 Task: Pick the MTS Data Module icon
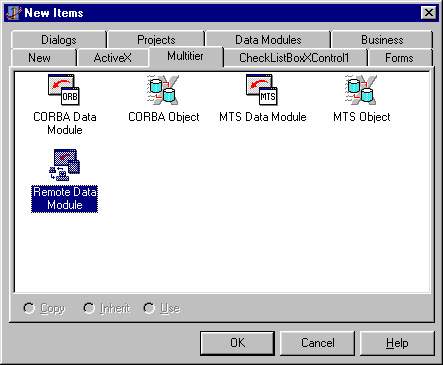(262, 90)
